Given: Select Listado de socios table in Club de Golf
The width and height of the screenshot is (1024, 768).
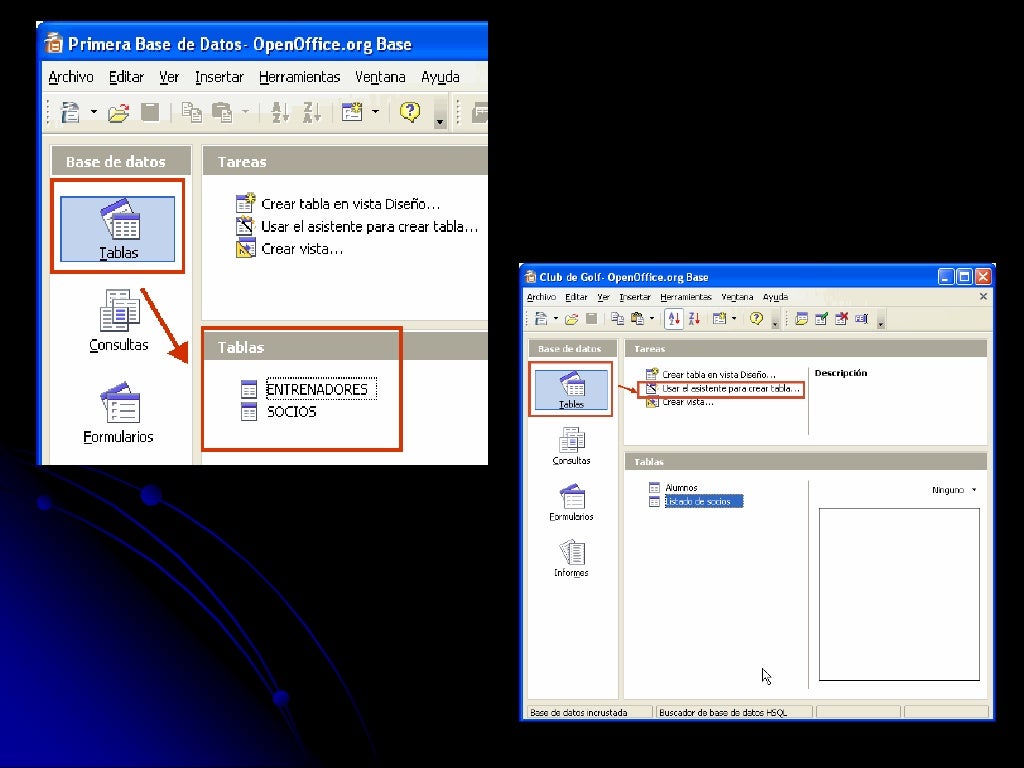Looking at the screenshot, I should 696,502.
